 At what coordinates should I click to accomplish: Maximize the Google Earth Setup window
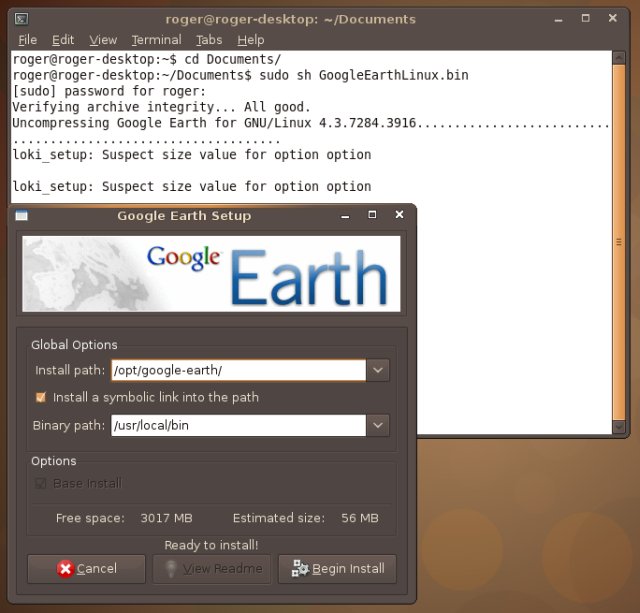coord(372,215)
